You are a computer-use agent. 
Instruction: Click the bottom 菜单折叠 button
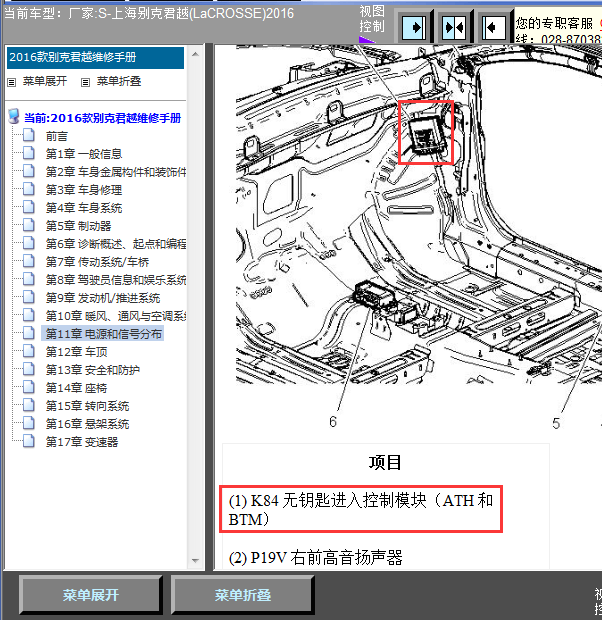click(242, 595)
